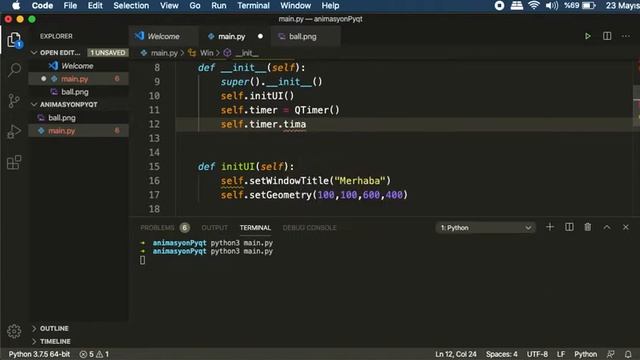Screen dimensions: 640x360
Task: Open Welcome in Open Editors list
Action: [x=78, y=66]
